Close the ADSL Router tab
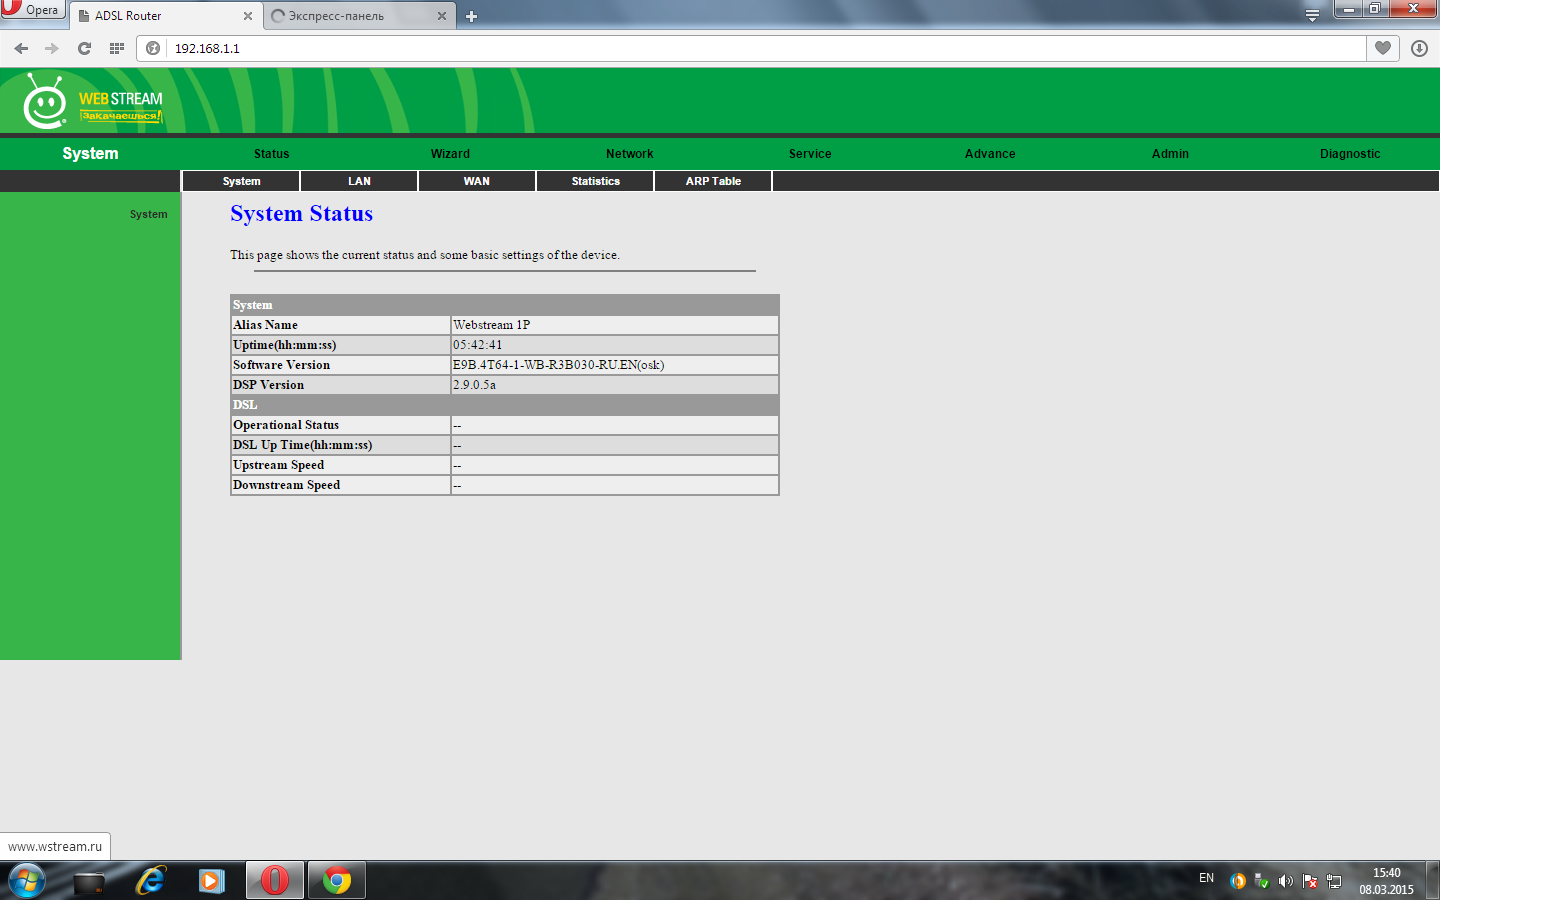The height and width of the screenshot is (908, 1552). click(248, 16)
